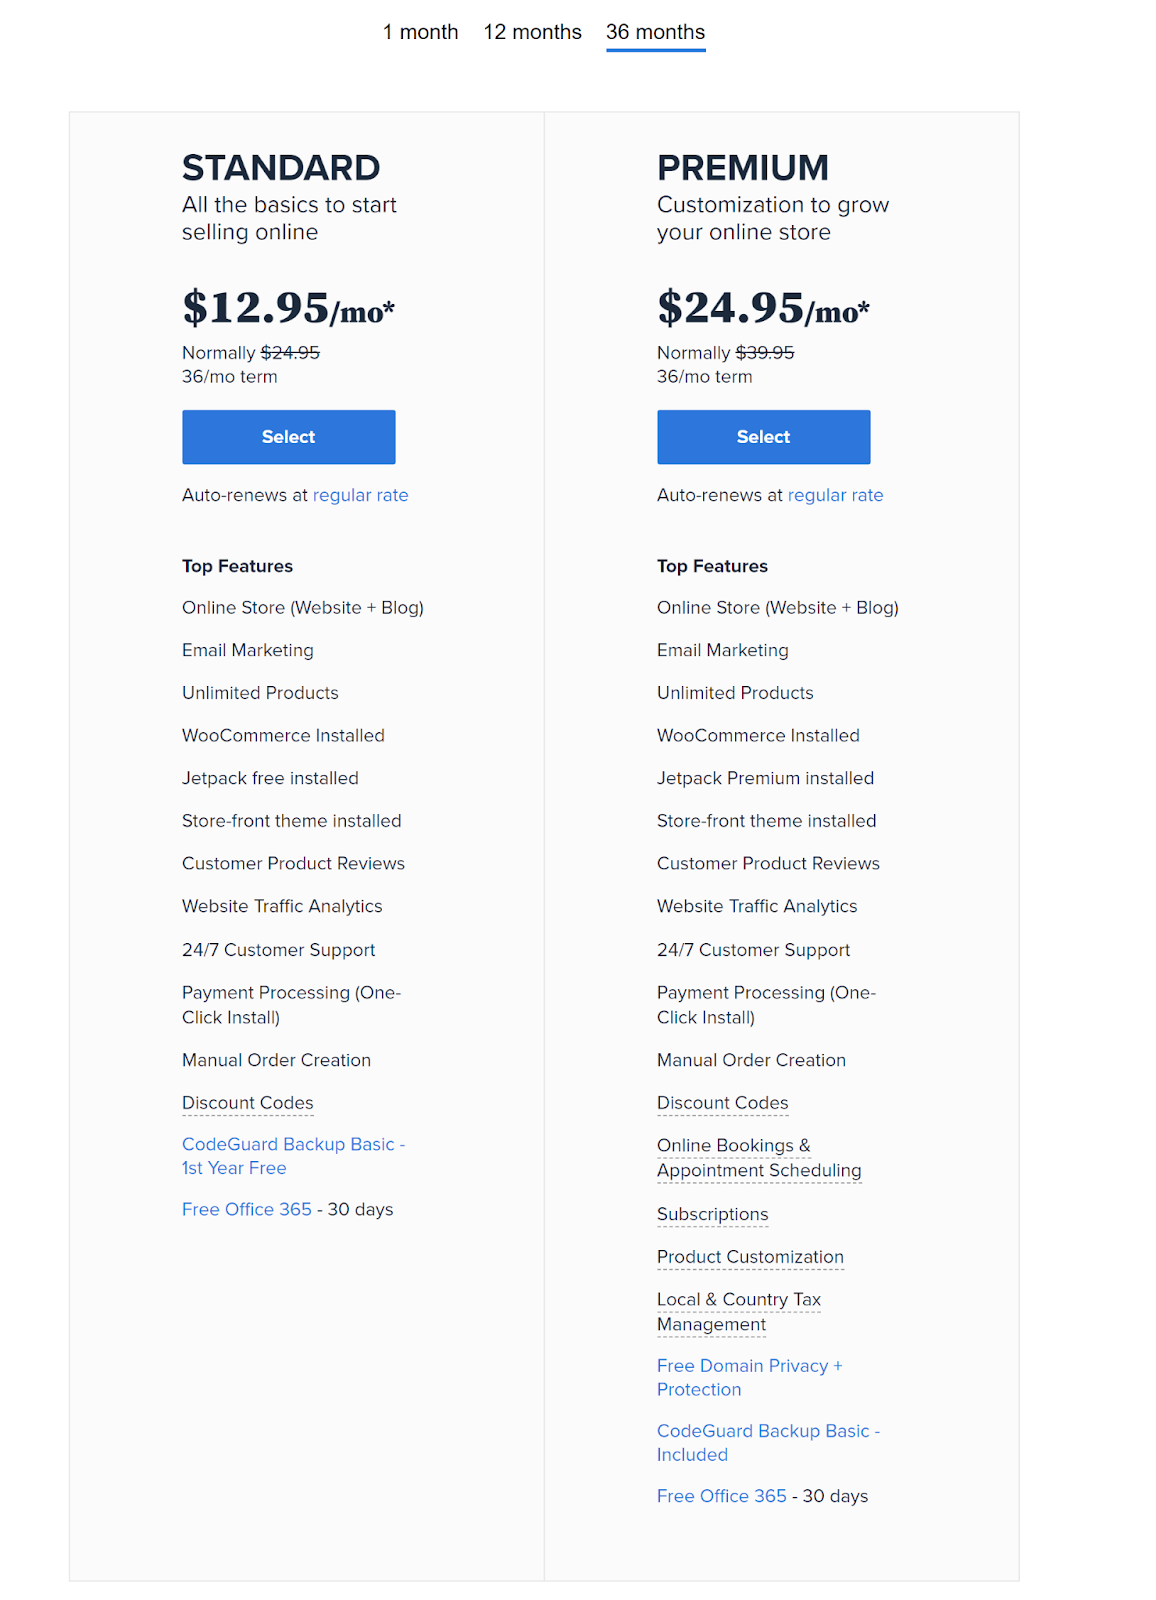The image size is (1156, 1600).
Task: Open regular rate link under Premium plan
Action: pos(835,495)
